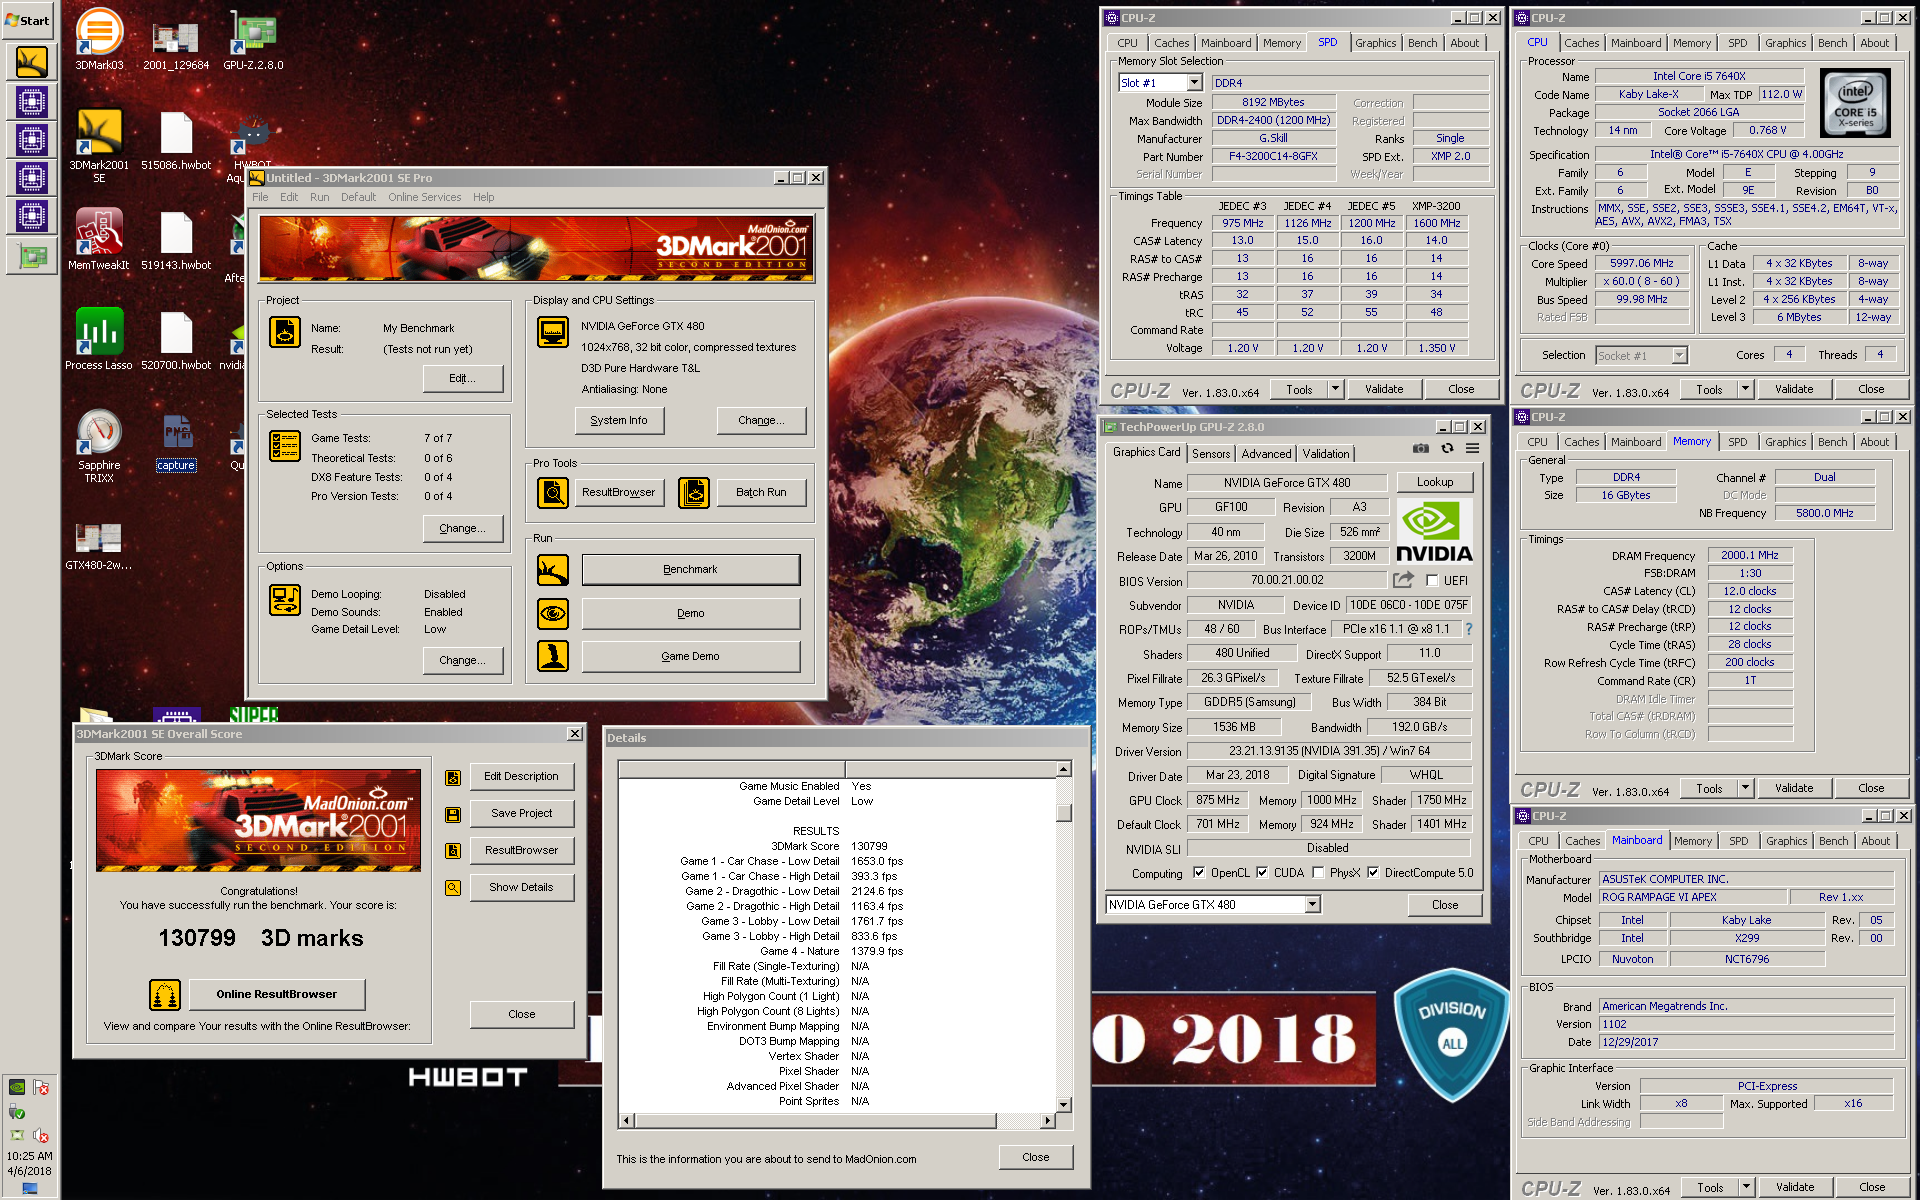
Task: Click the GPU-Z BIOS export share icon
Action: [1403, 580]
